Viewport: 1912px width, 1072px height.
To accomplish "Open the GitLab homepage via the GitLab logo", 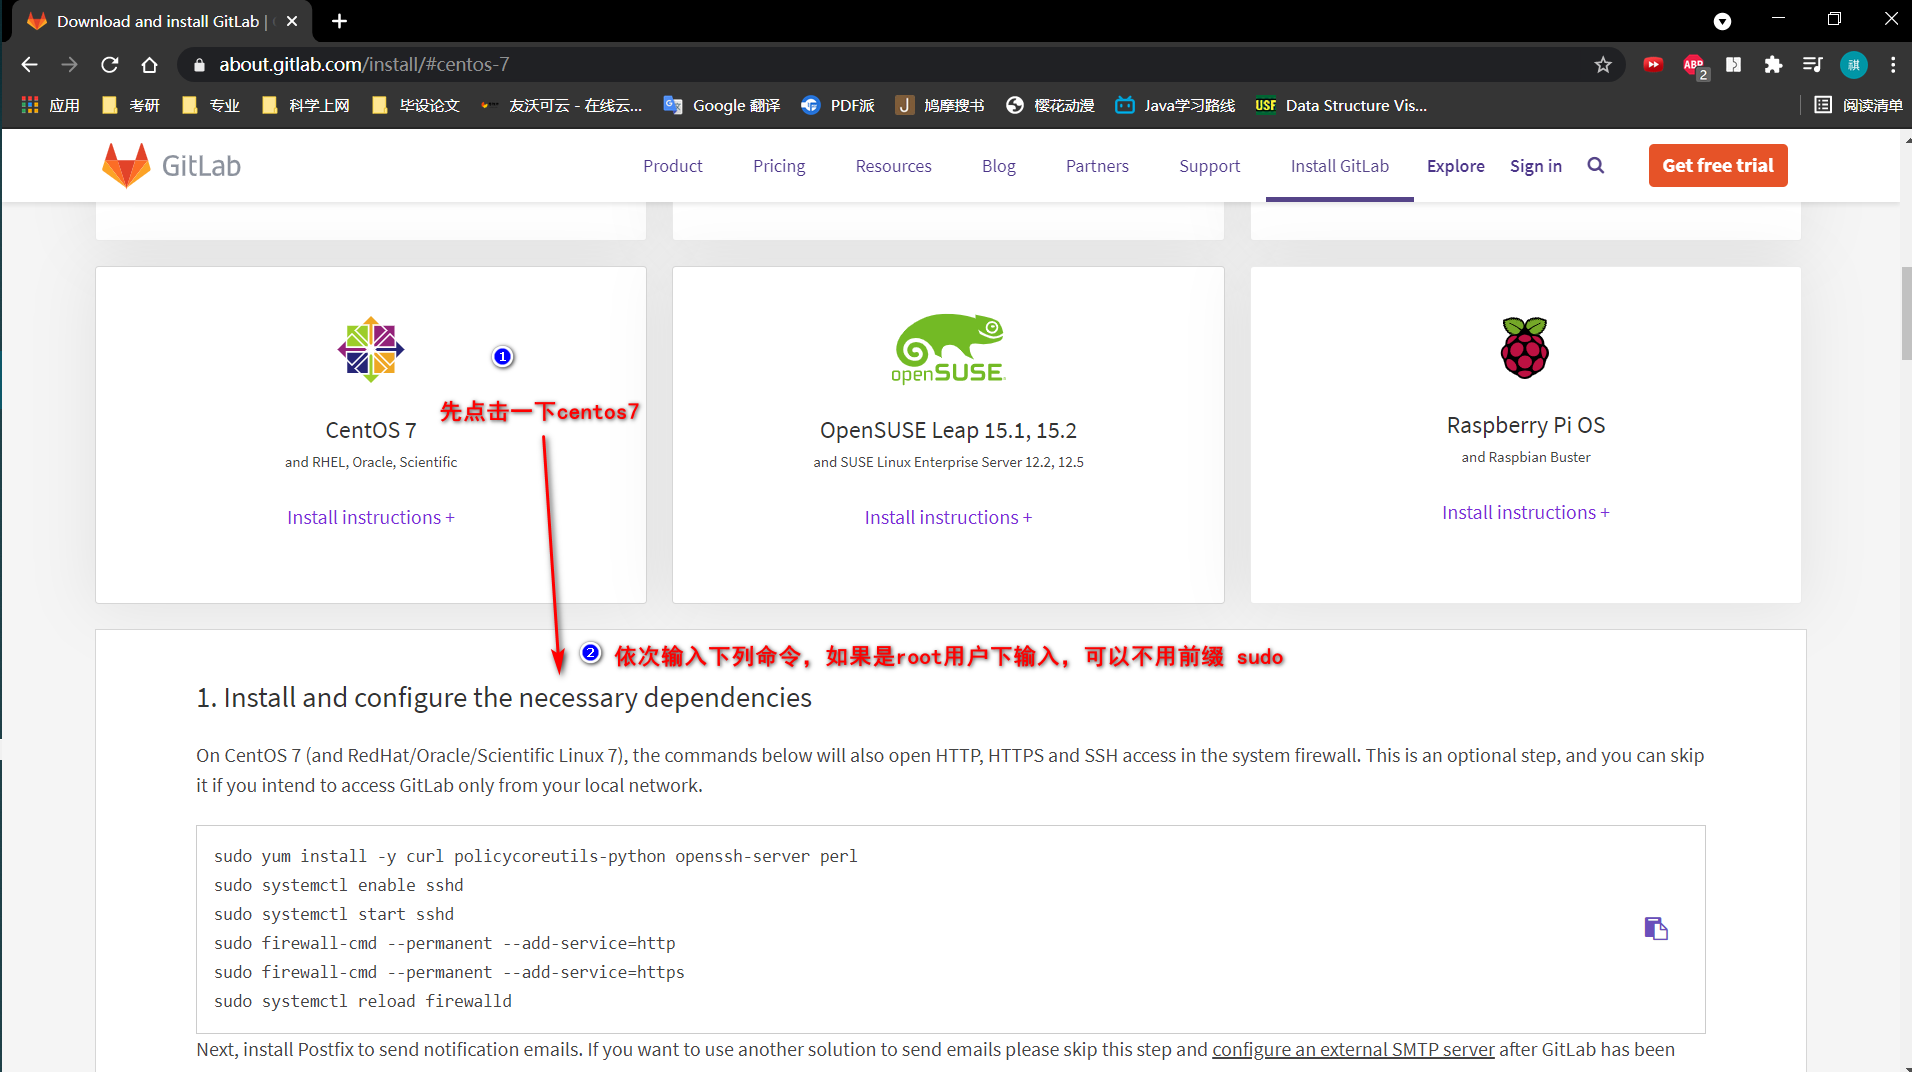I will 170,165.
